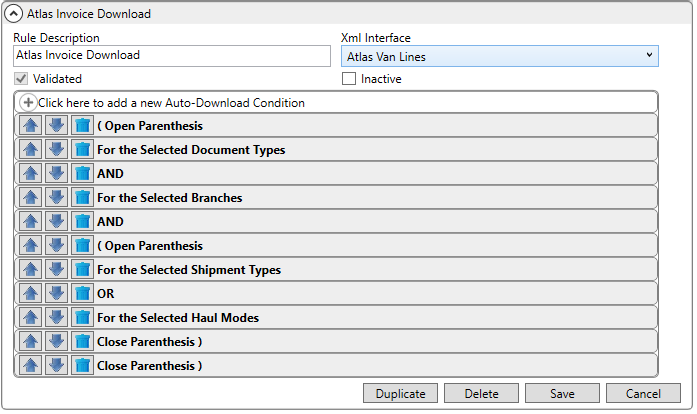Delete the last Close Parenthesis row
Image resolution: width=697 pixels, height=414 pixels.
click(x=82, y=366)
